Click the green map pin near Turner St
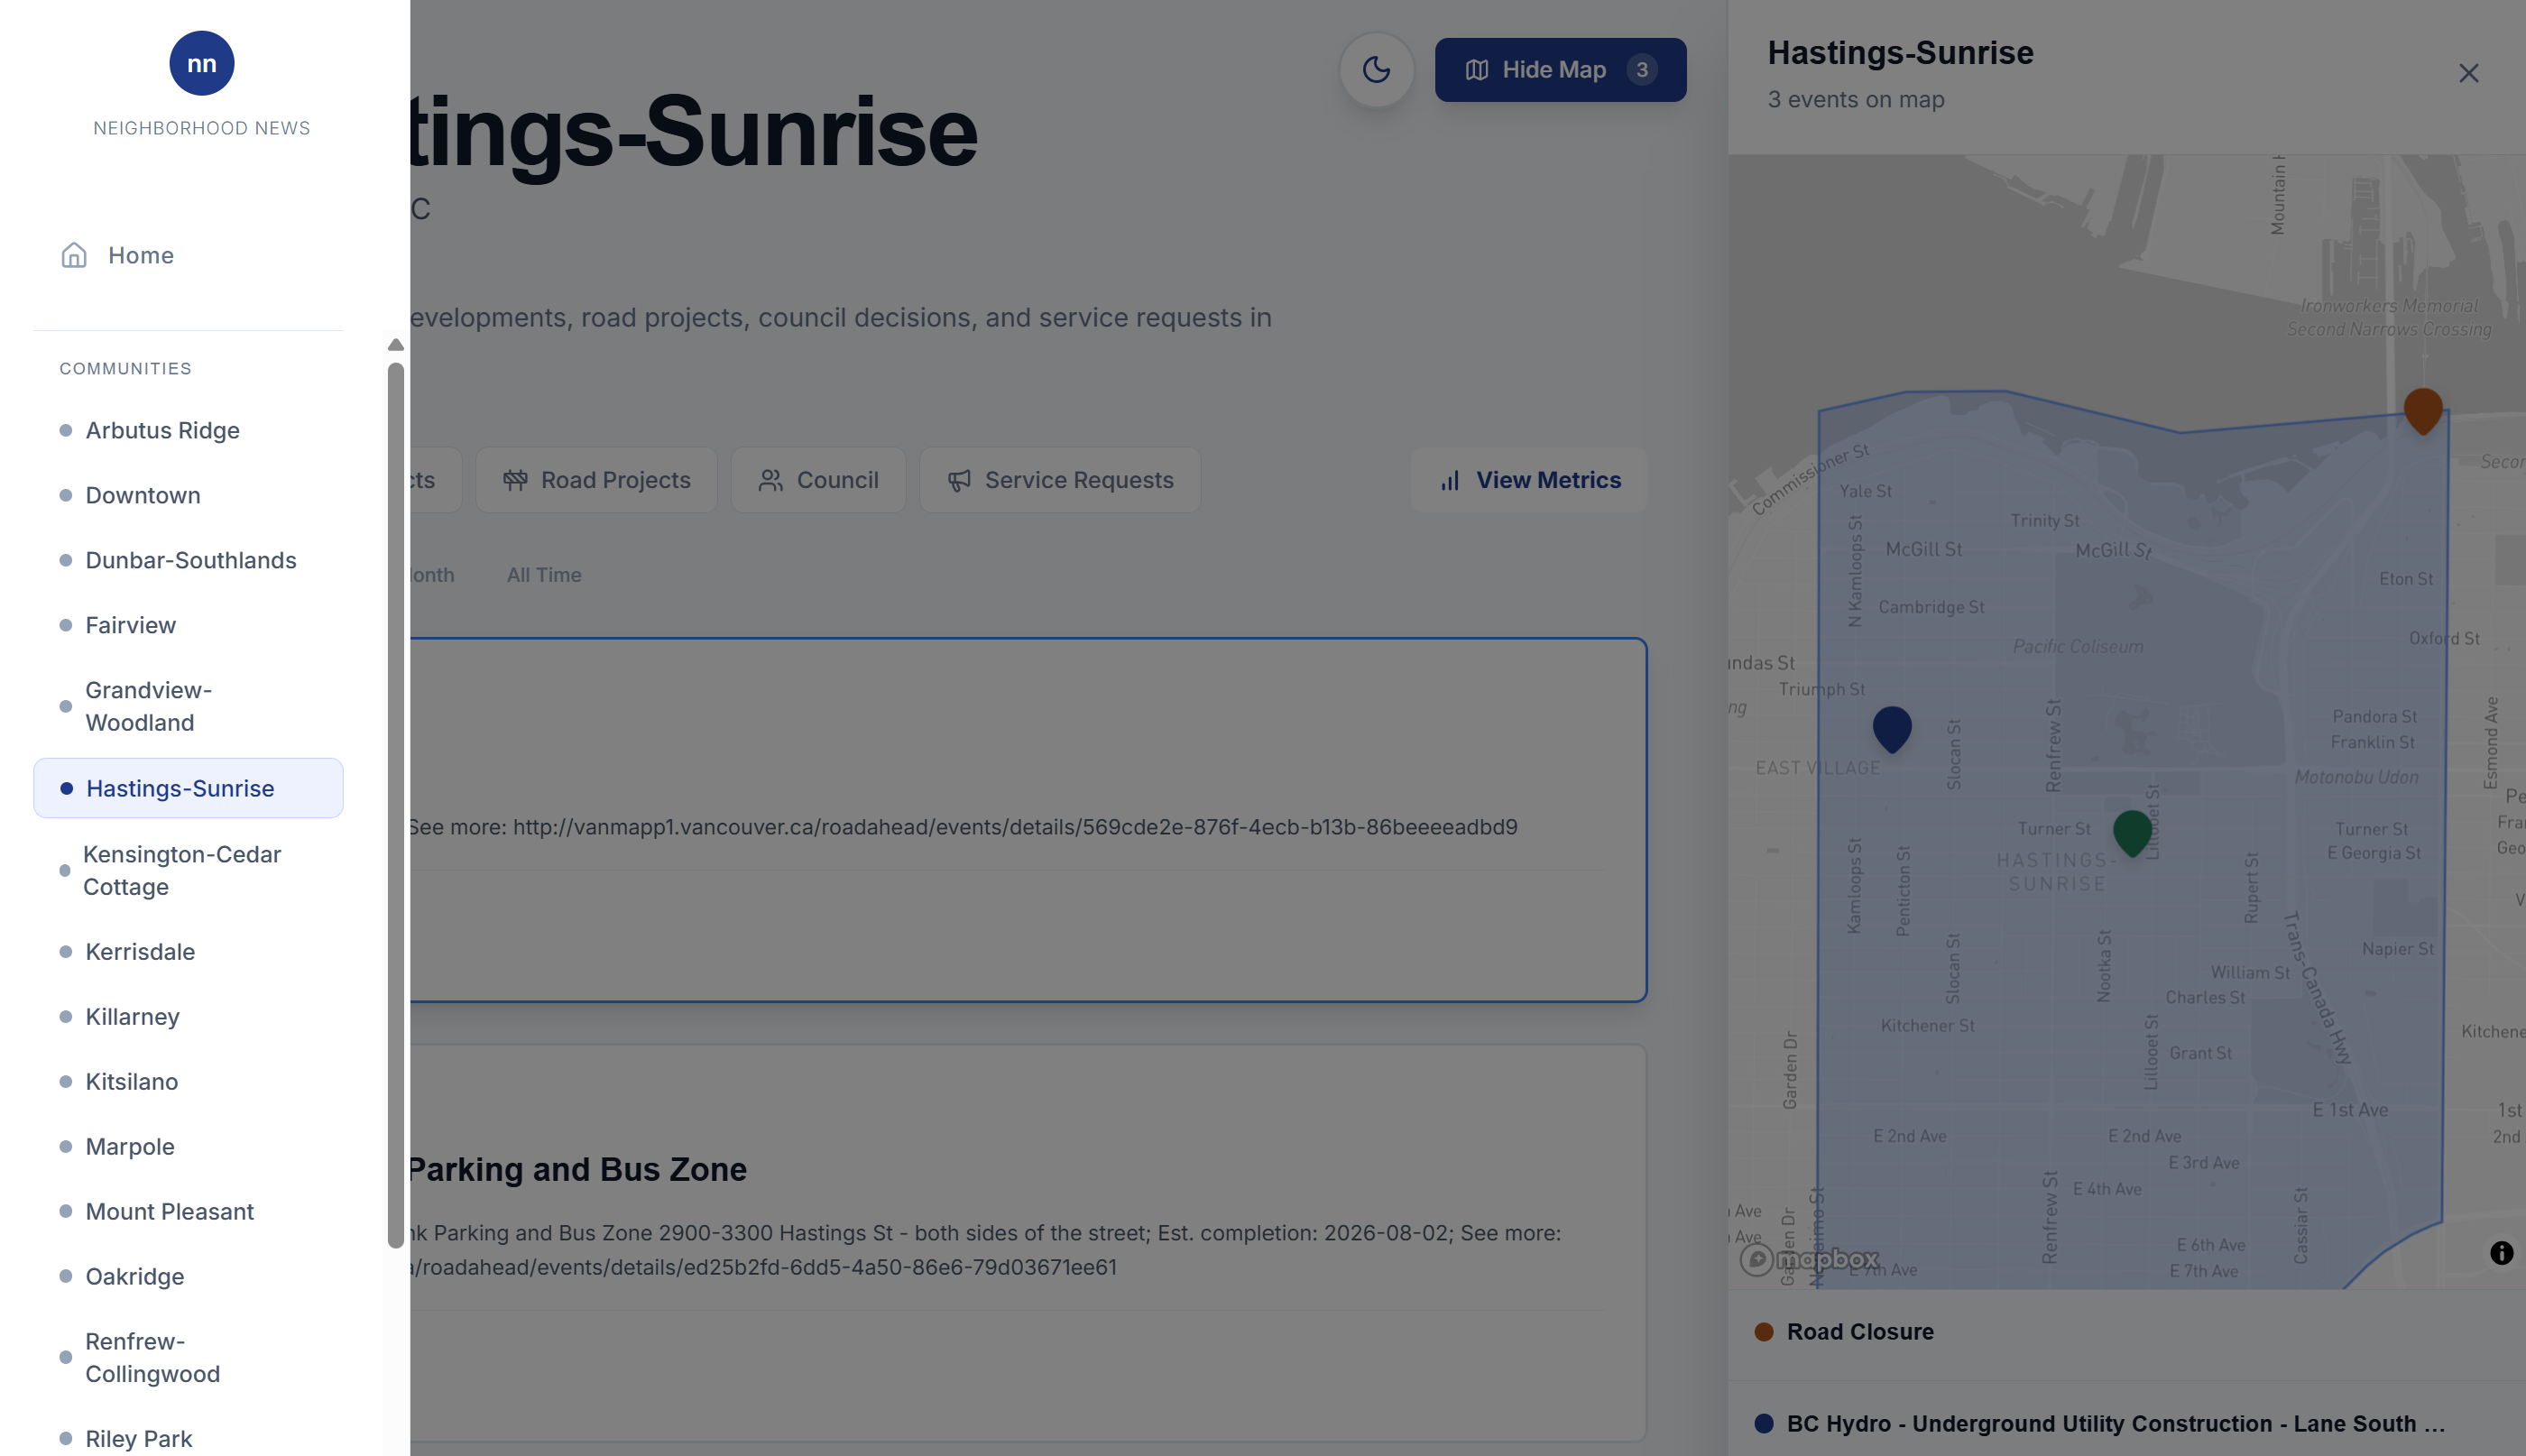Image resolution: width=2526 pixels, height=1456 pixels. 2131,830
